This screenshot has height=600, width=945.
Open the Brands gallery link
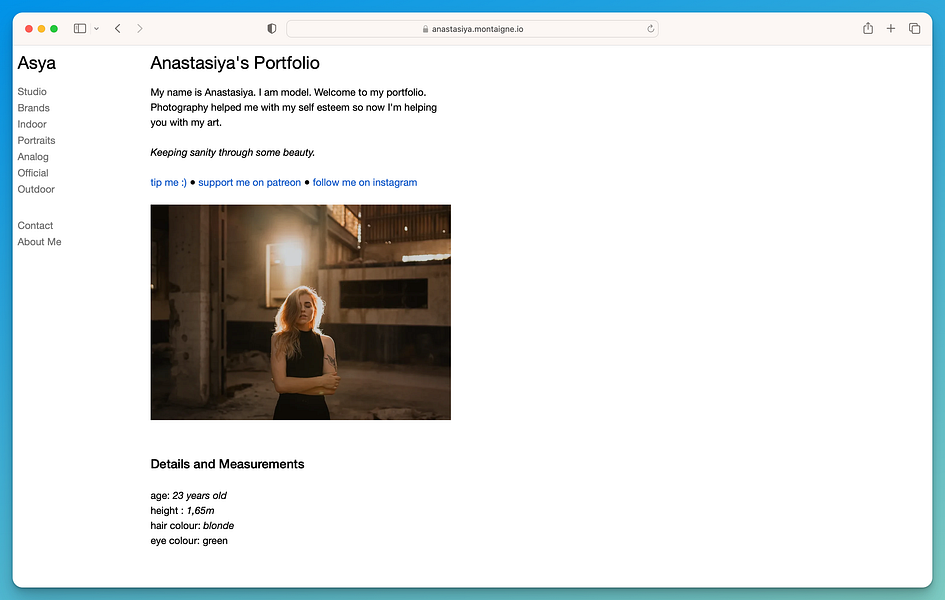pos(34,108)
